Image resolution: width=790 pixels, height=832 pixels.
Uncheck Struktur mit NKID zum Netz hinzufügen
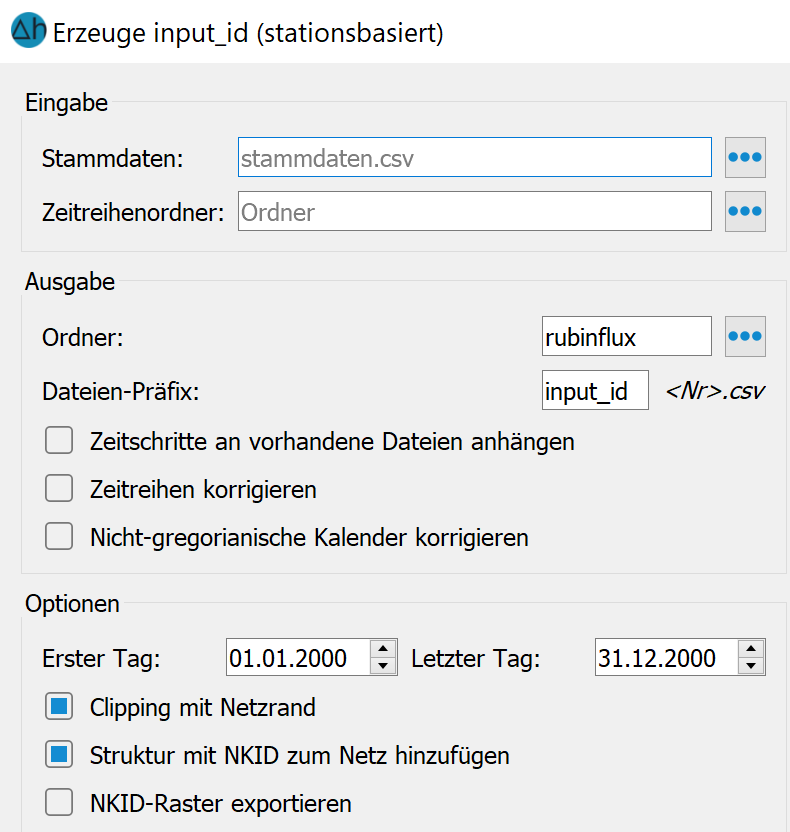60,755
